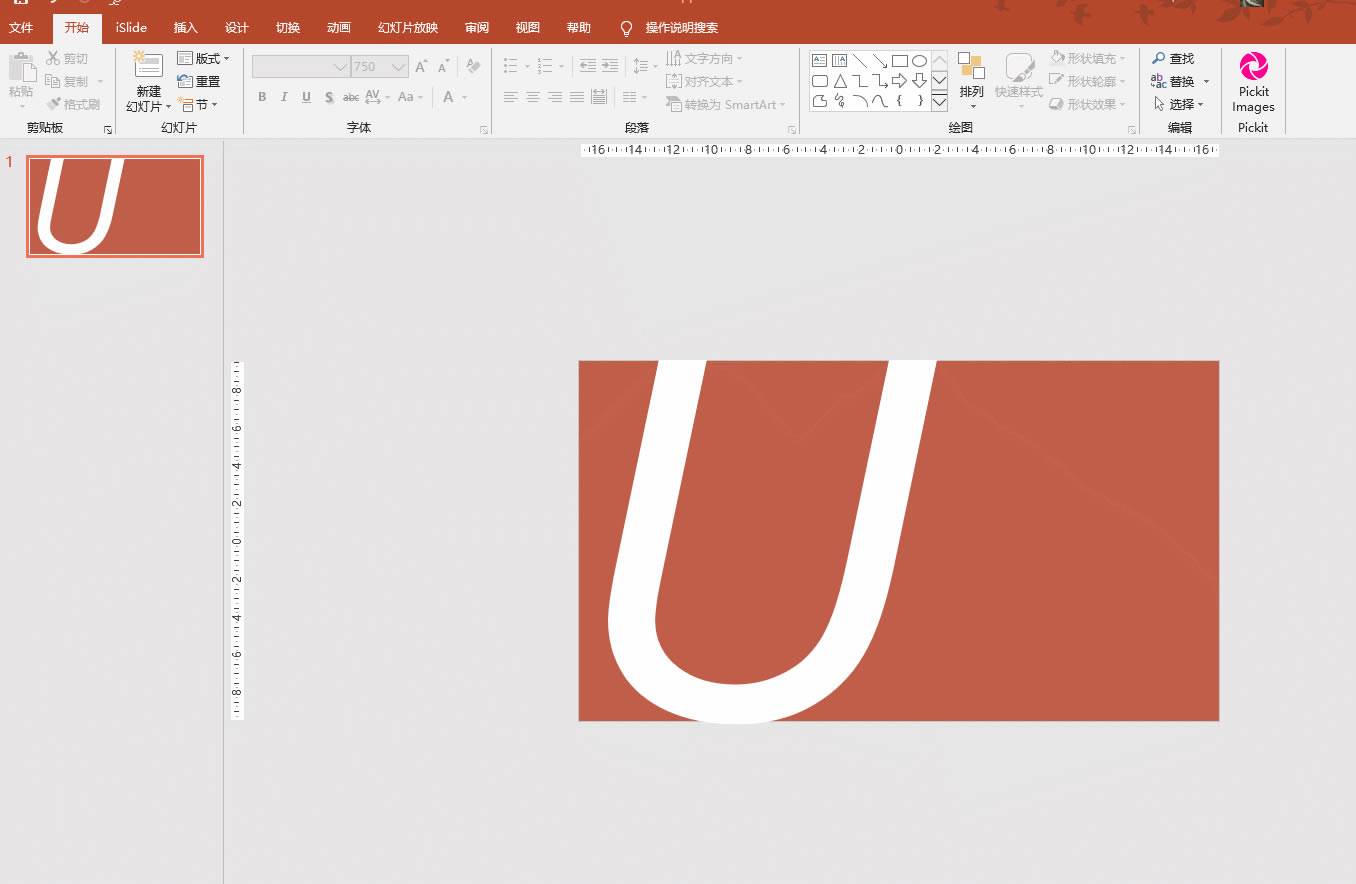Open 形状填充 (Shape Fill) options
The image size is (1356, 884).
coord(1087,58)
